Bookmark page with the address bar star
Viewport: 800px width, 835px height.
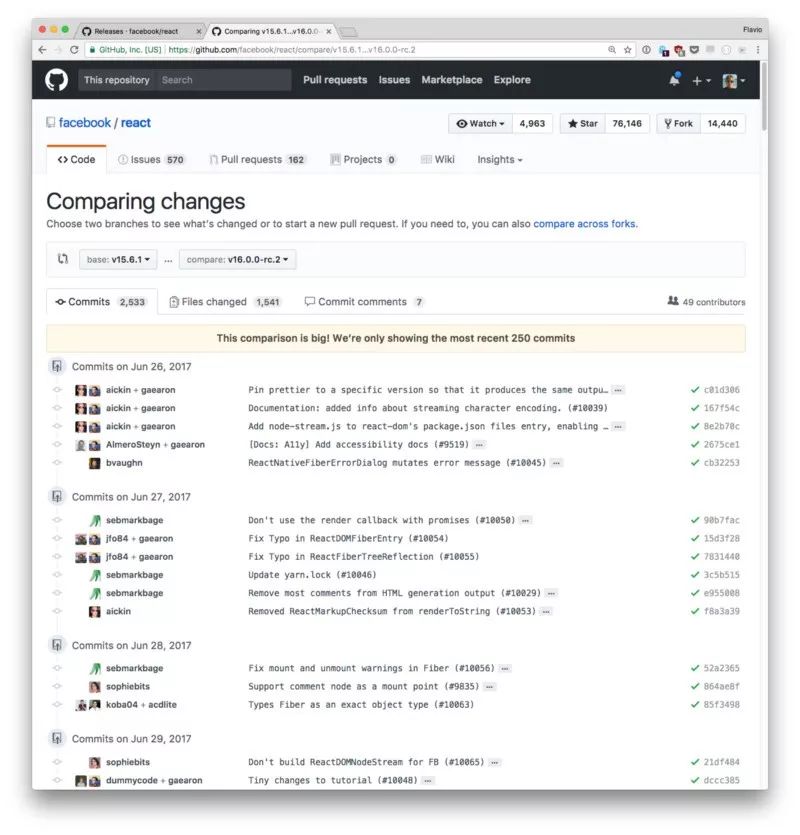[x=628, y=49]
